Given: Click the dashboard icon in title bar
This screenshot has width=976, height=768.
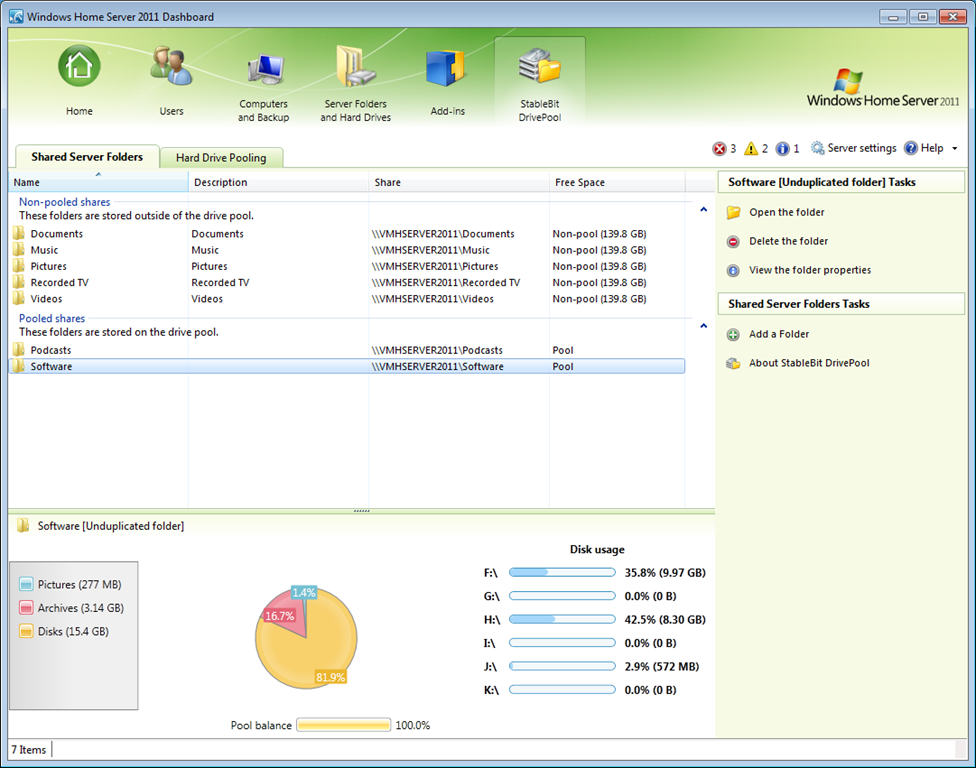Looking at the screenshot, I should (x=16, y=16).
